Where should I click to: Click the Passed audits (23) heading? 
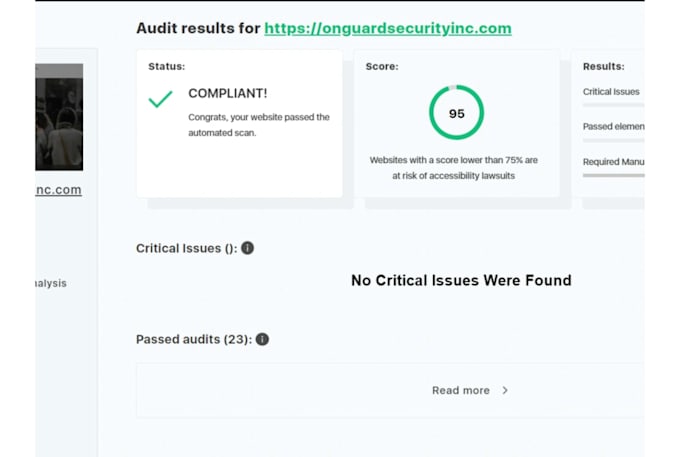(x=194, y=339)
